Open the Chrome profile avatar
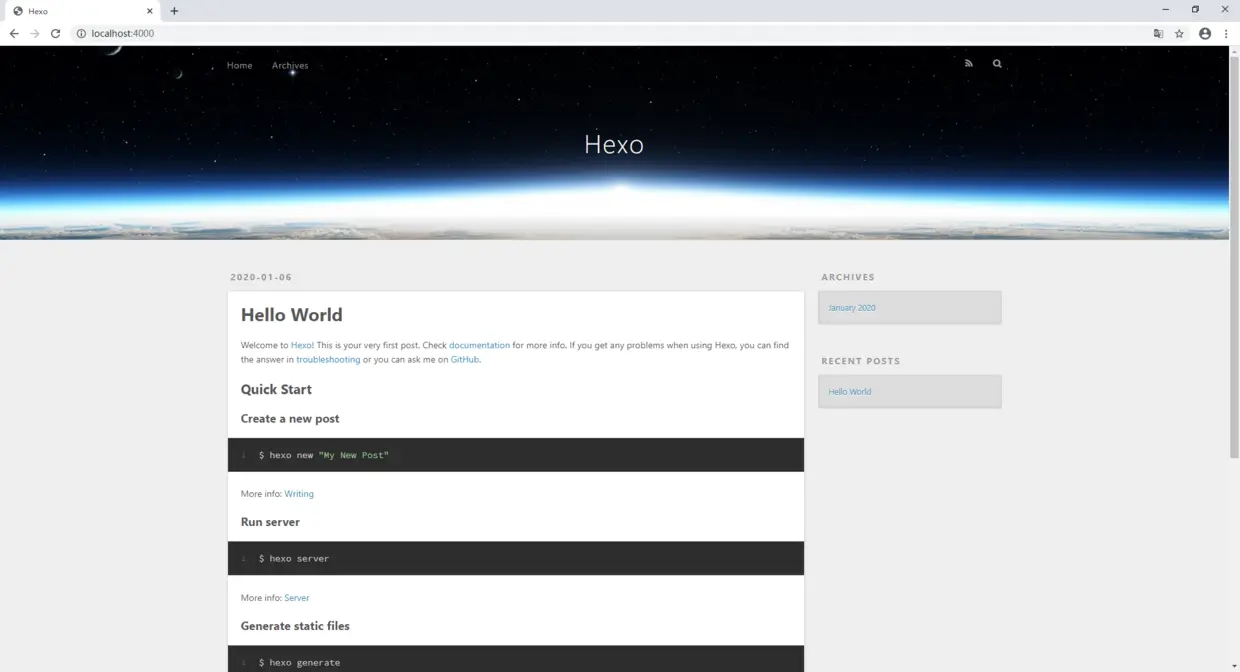The height and width of the screenshot is (672, 1240). pyautogui.click(x=1205, y=33)
